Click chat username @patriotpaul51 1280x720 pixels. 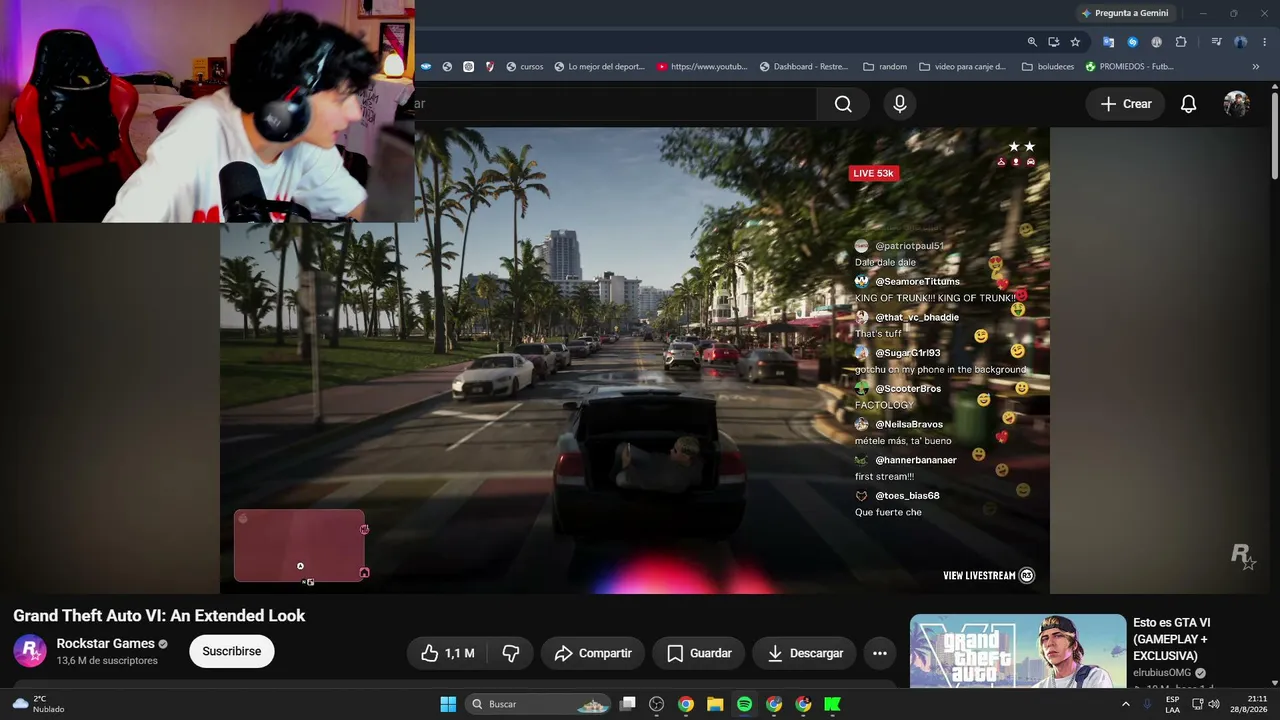pyautogui.click(x=909, y=246)
